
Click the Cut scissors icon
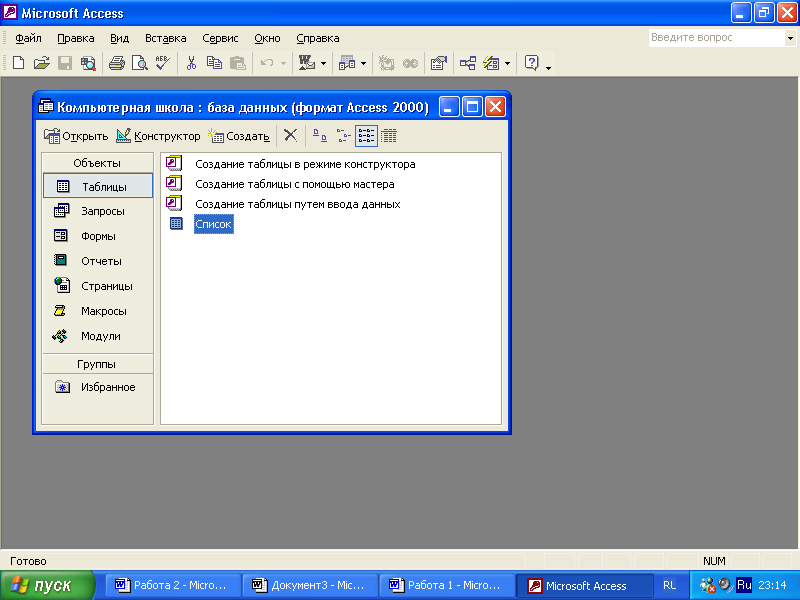click(191, 63)
